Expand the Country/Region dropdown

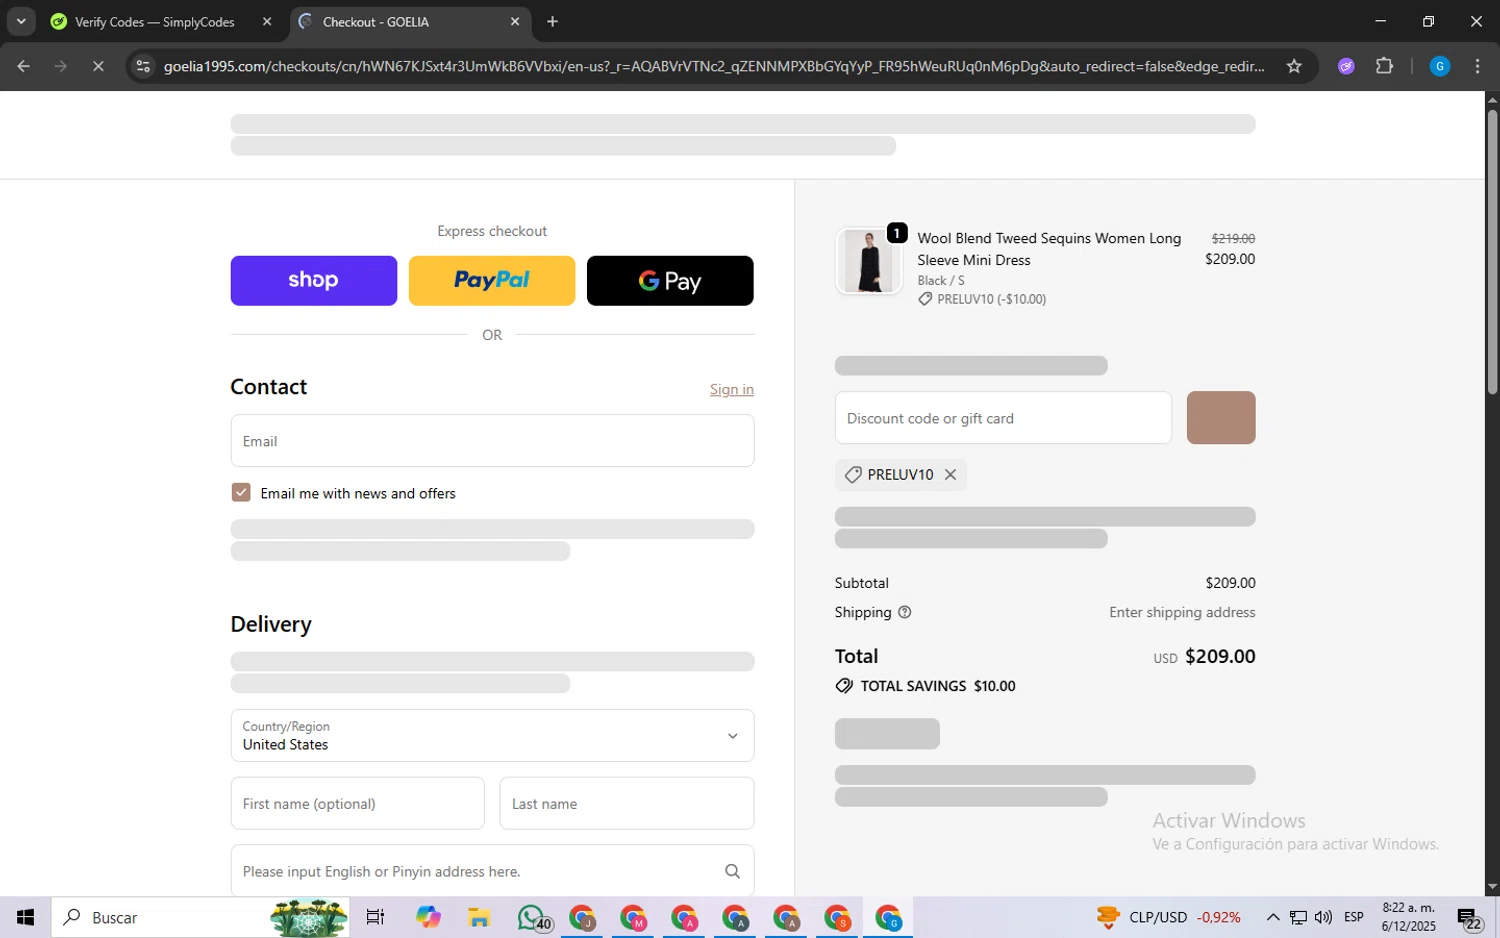[492, 735]
